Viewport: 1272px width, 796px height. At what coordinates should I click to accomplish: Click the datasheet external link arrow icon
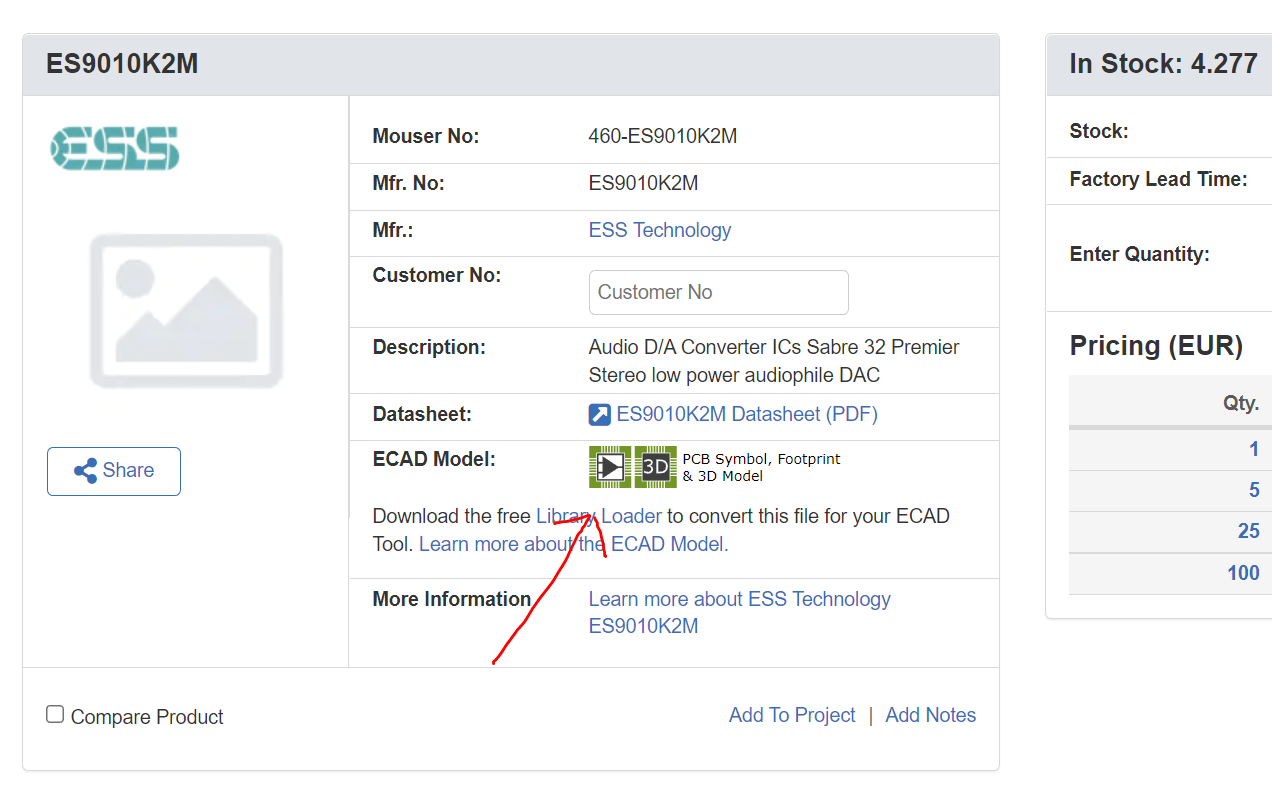pyautogui.click(x=600, y=414)
